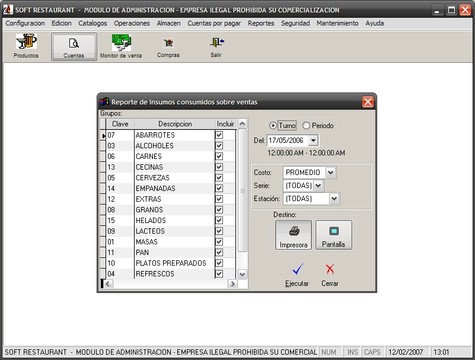The width and height of the screenshot is (475, 360).
Task: Click the Cuentas toolbar button
Action: click(74, 46)
